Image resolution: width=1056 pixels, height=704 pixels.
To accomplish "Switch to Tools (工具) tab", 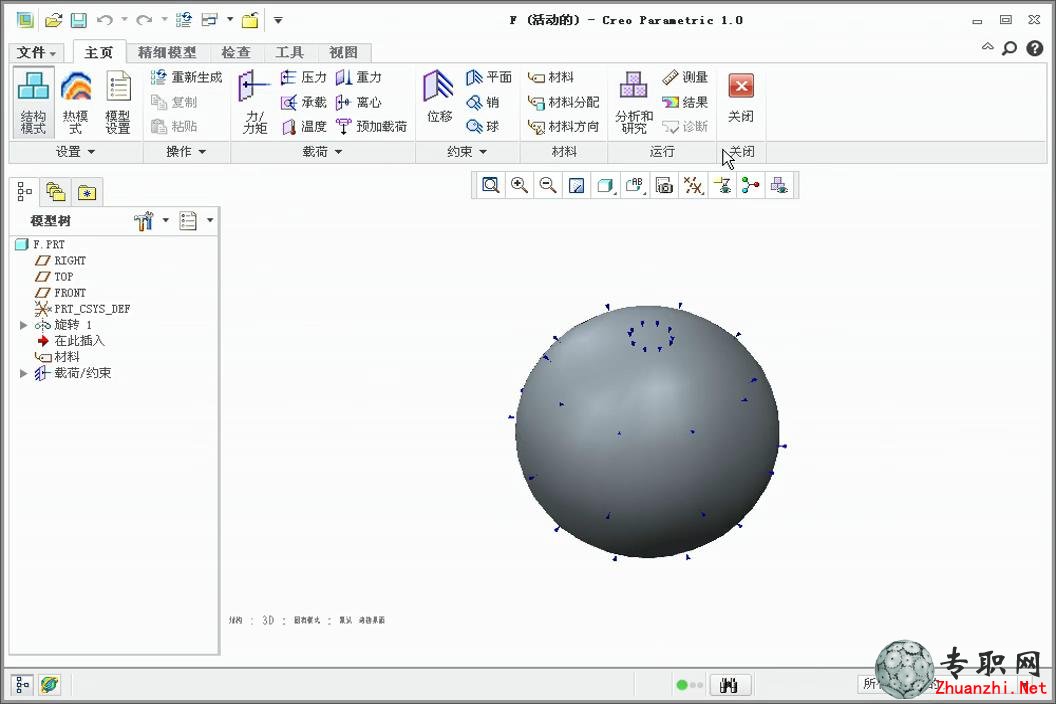I will tap(290, 53).
